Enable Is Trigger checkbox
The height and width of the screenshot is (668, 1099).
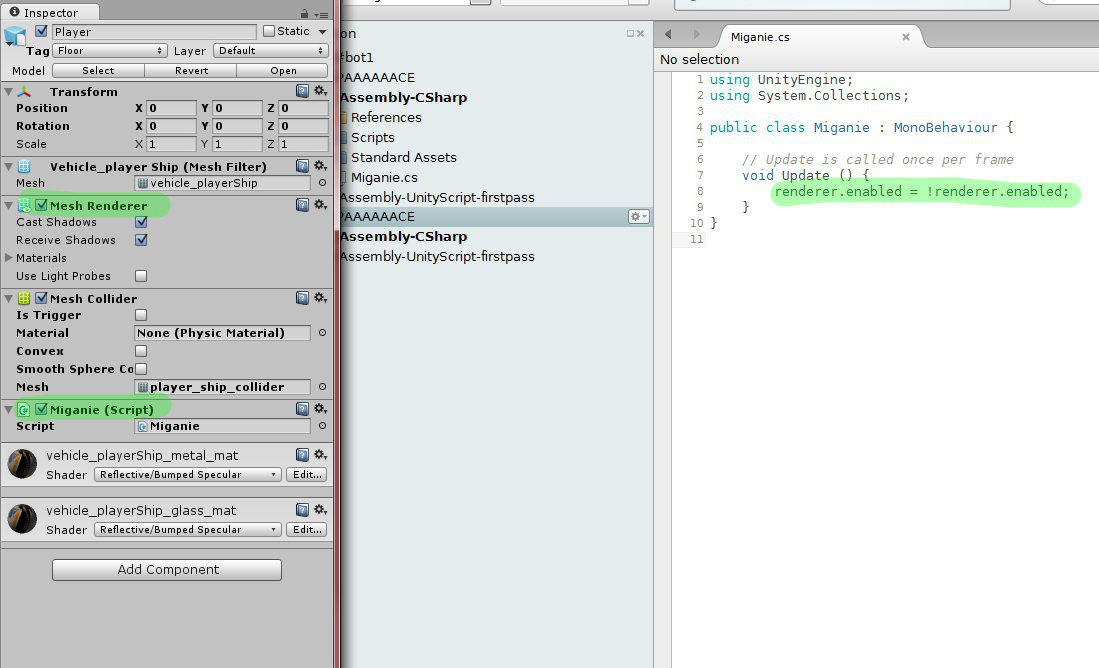tap(141, 315)
